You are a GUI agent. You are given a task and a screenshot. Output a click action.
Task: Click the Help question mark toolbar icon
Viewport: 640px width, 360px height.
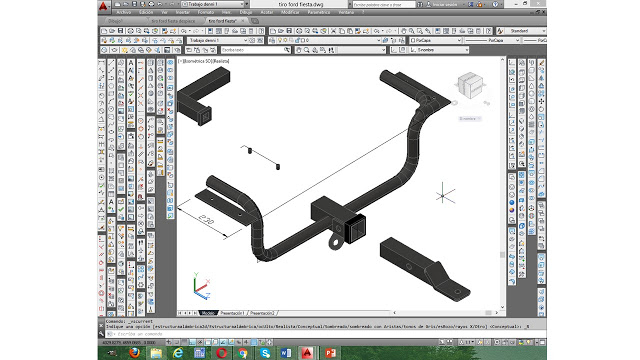point(488,31)
